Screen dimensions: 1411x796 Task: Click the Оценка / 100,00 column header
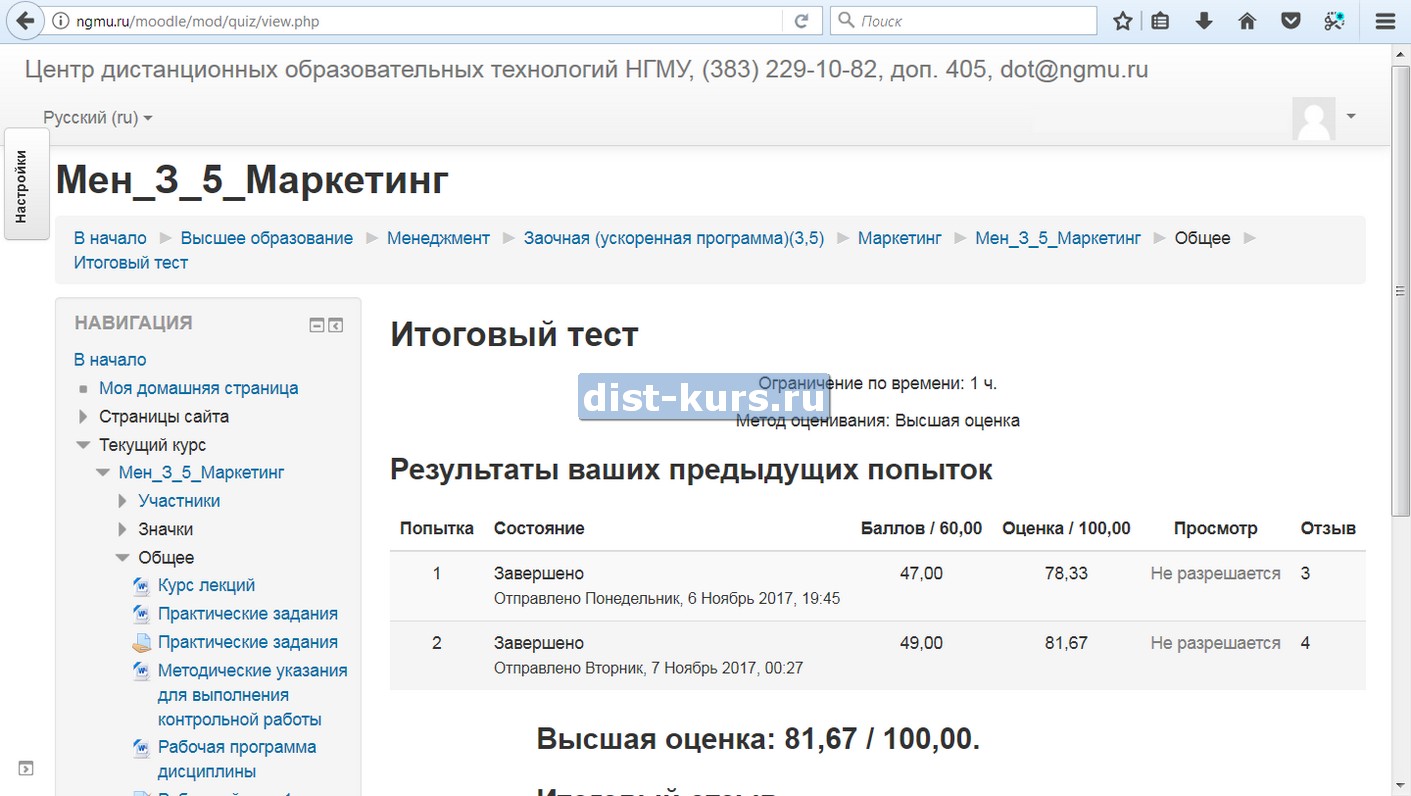[1066, 528]
